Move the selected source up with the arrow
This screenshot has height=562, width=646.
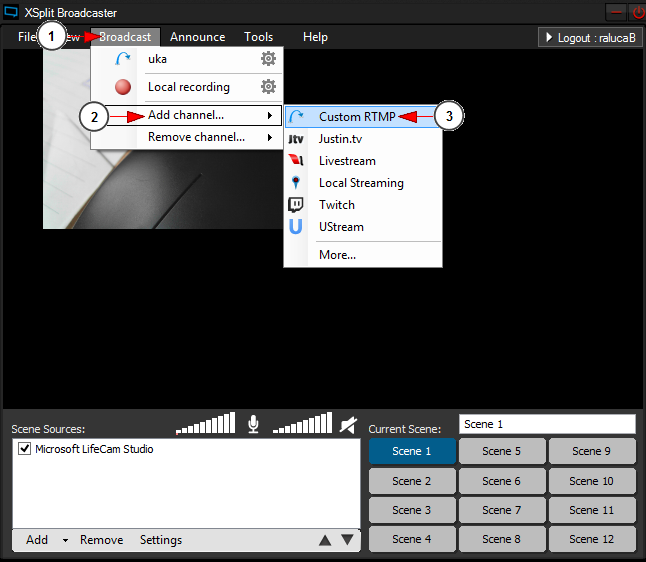pos(325,540)
